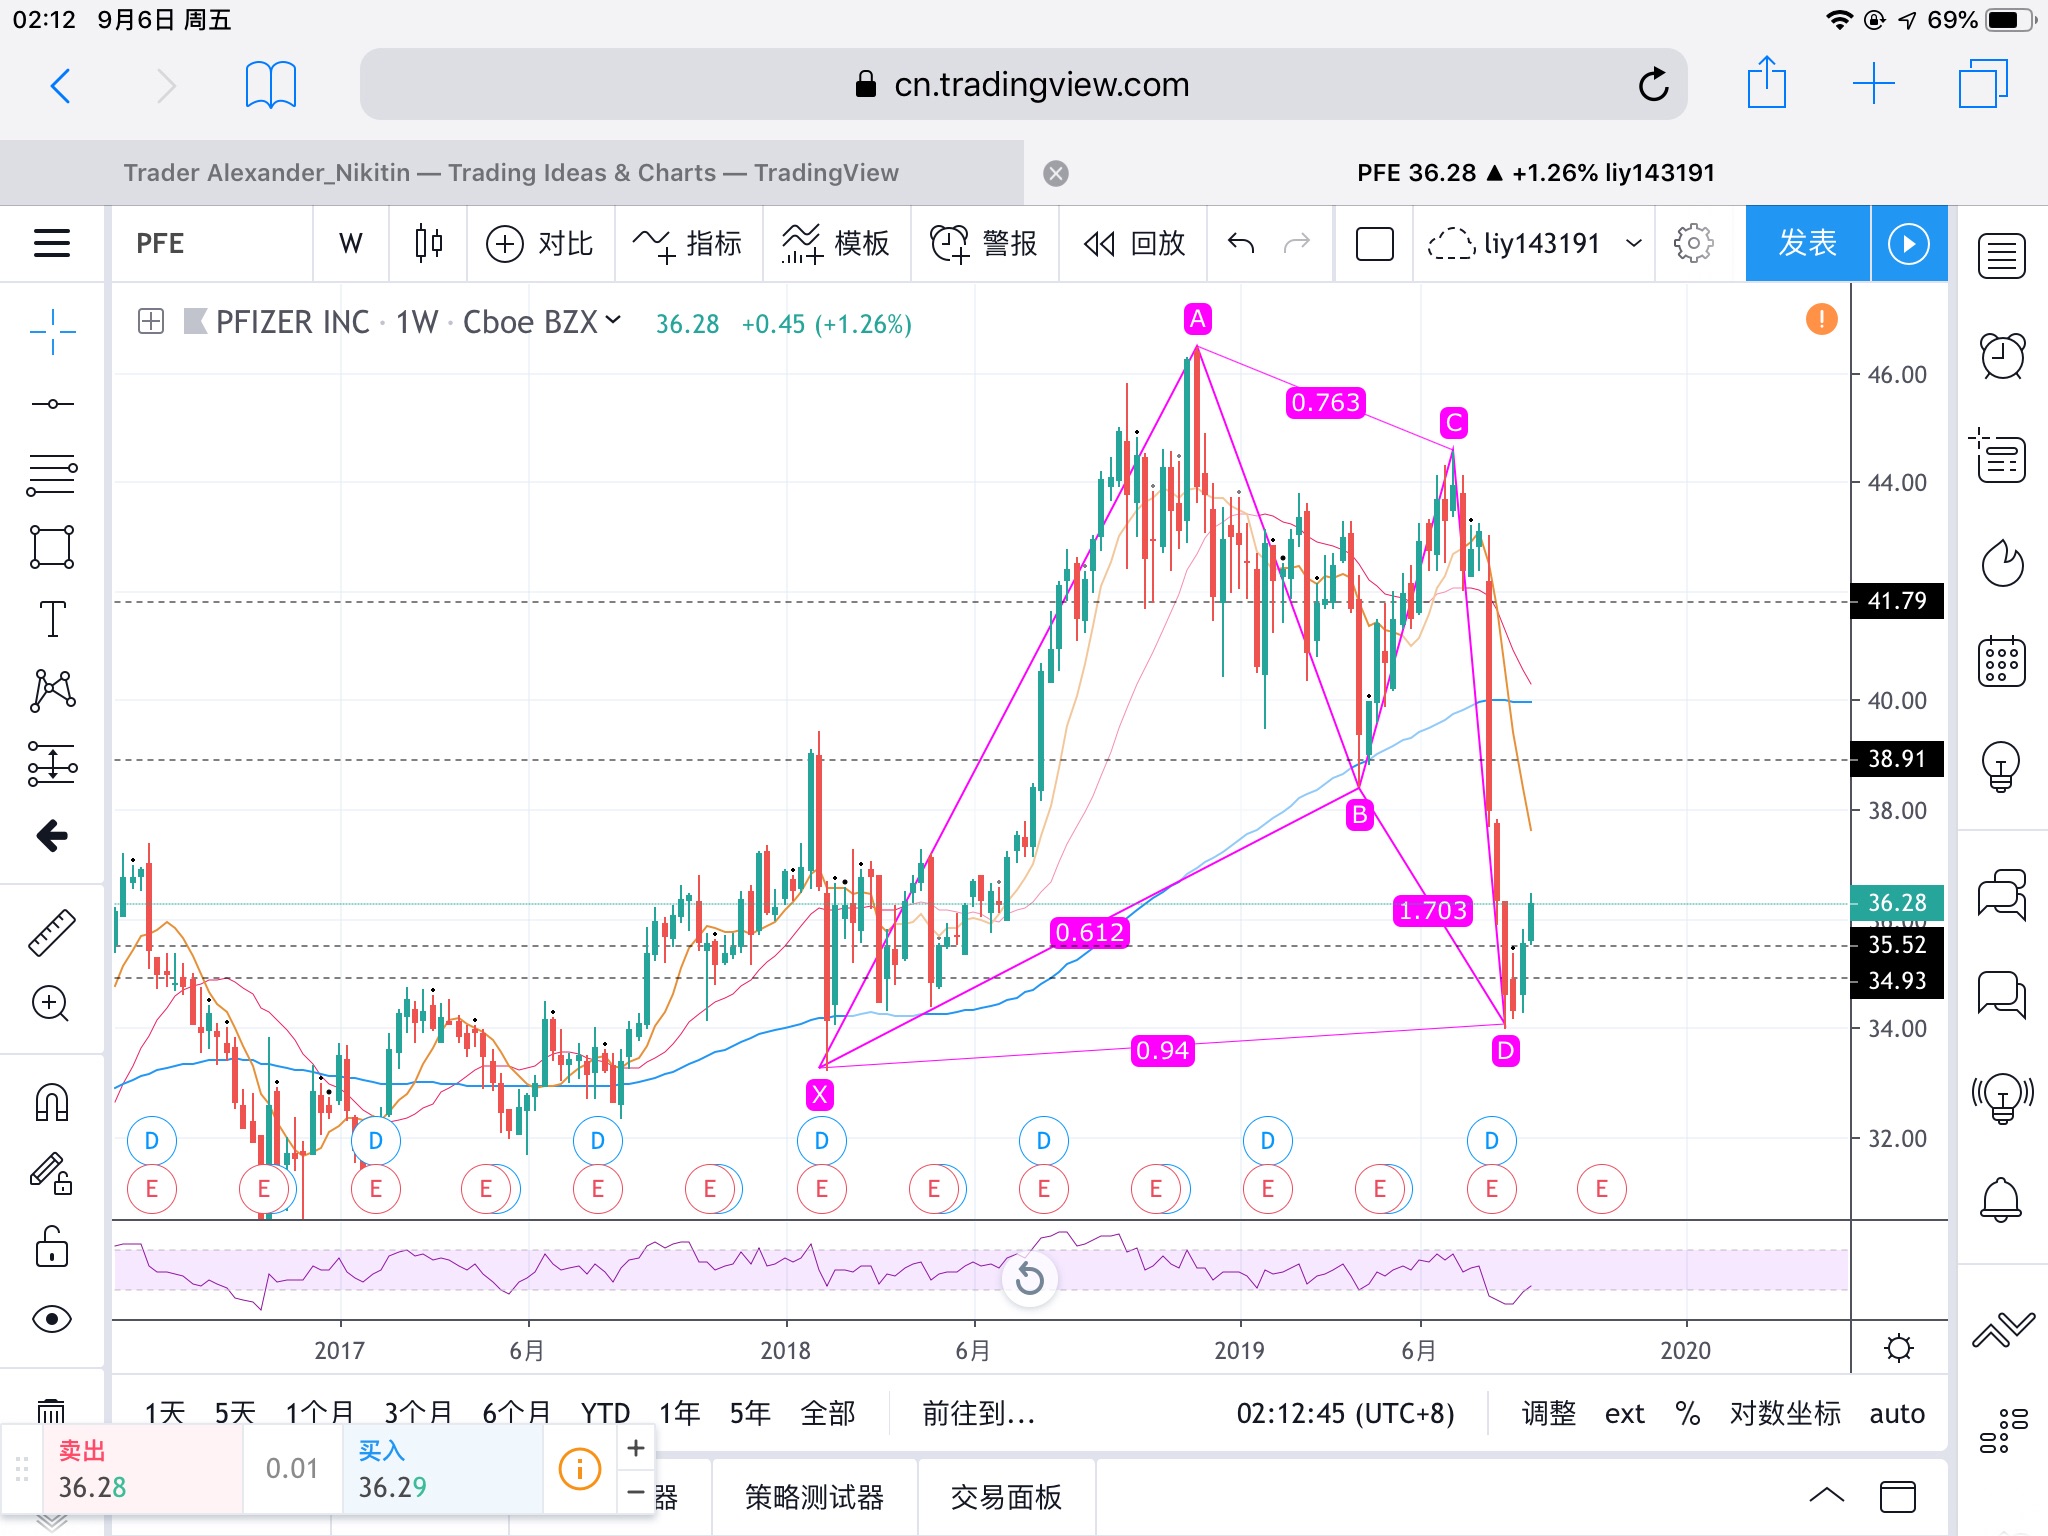The width and height of the screenshot is (2048, 1536).
Task: Click the Buy (买入) 36.29 button
Action: pyautogui.click(x=442, y=1469)
